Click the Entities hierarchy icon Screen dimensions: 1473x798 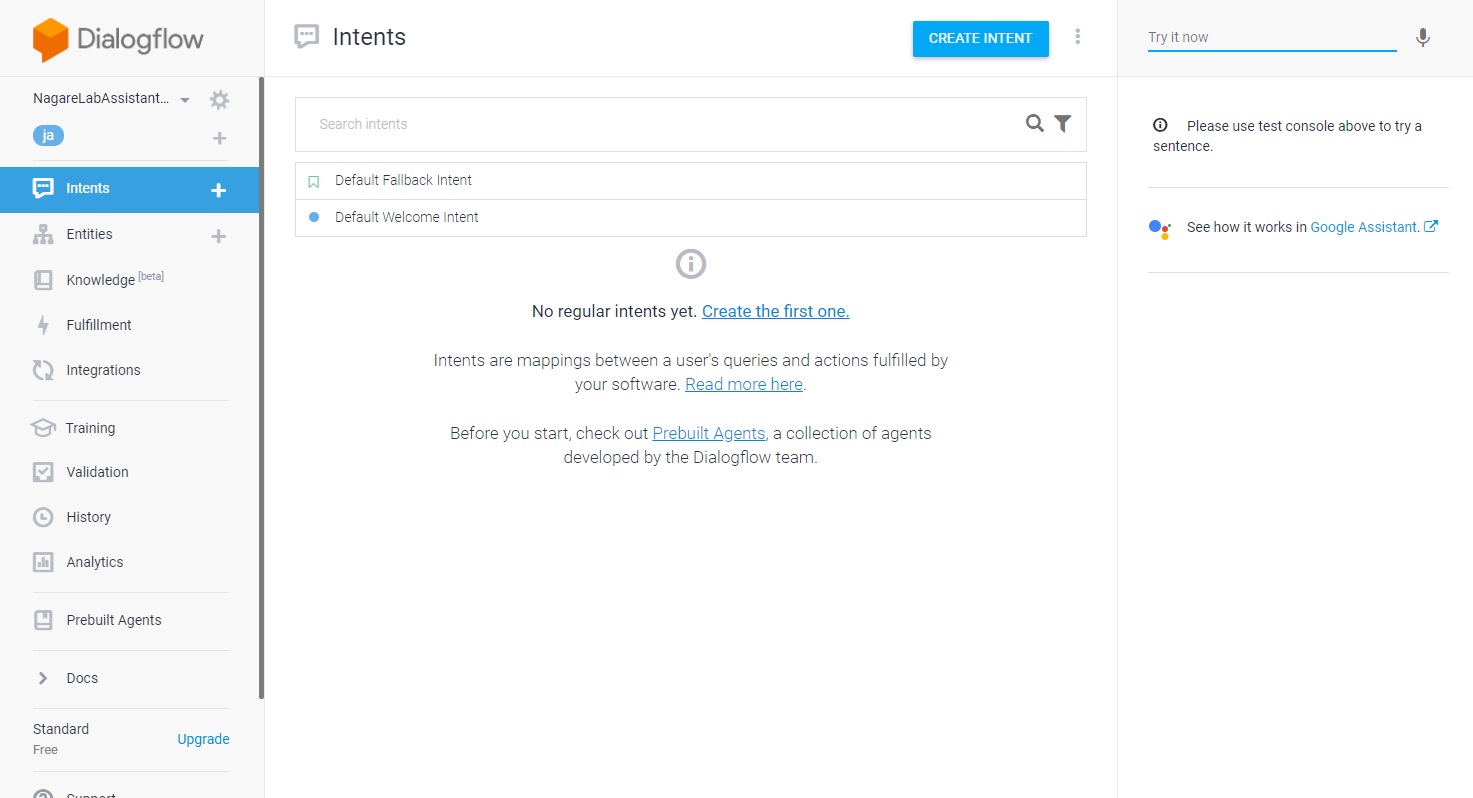[x=43, y=234]
